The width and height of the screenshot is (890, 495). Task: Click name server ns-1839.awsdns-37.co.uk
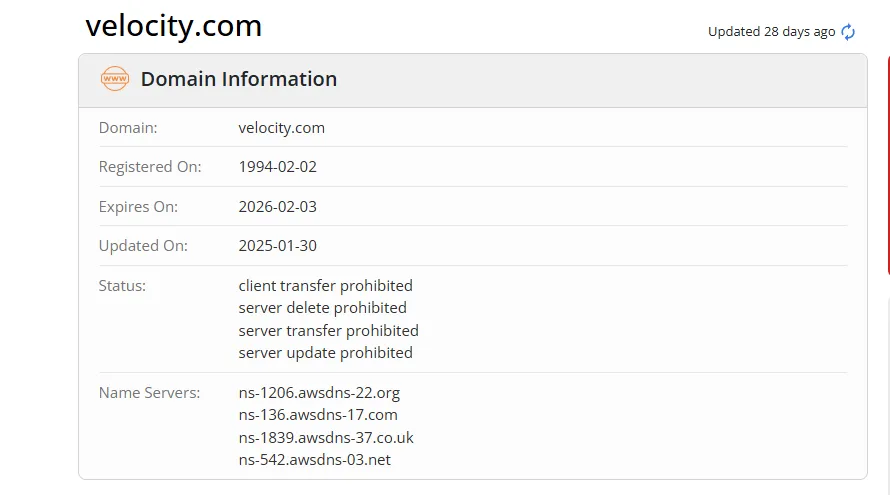coord(326,438)
